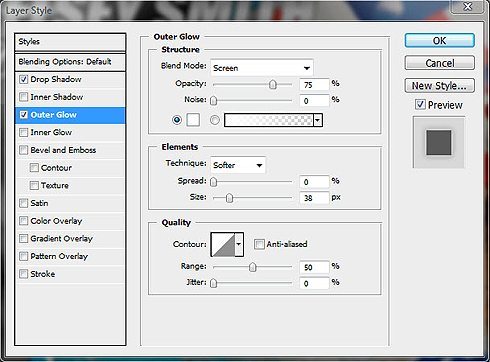Click the Contour curve thumbnail in Quality
Screen dimensions: 490x362
coord(223,245)
